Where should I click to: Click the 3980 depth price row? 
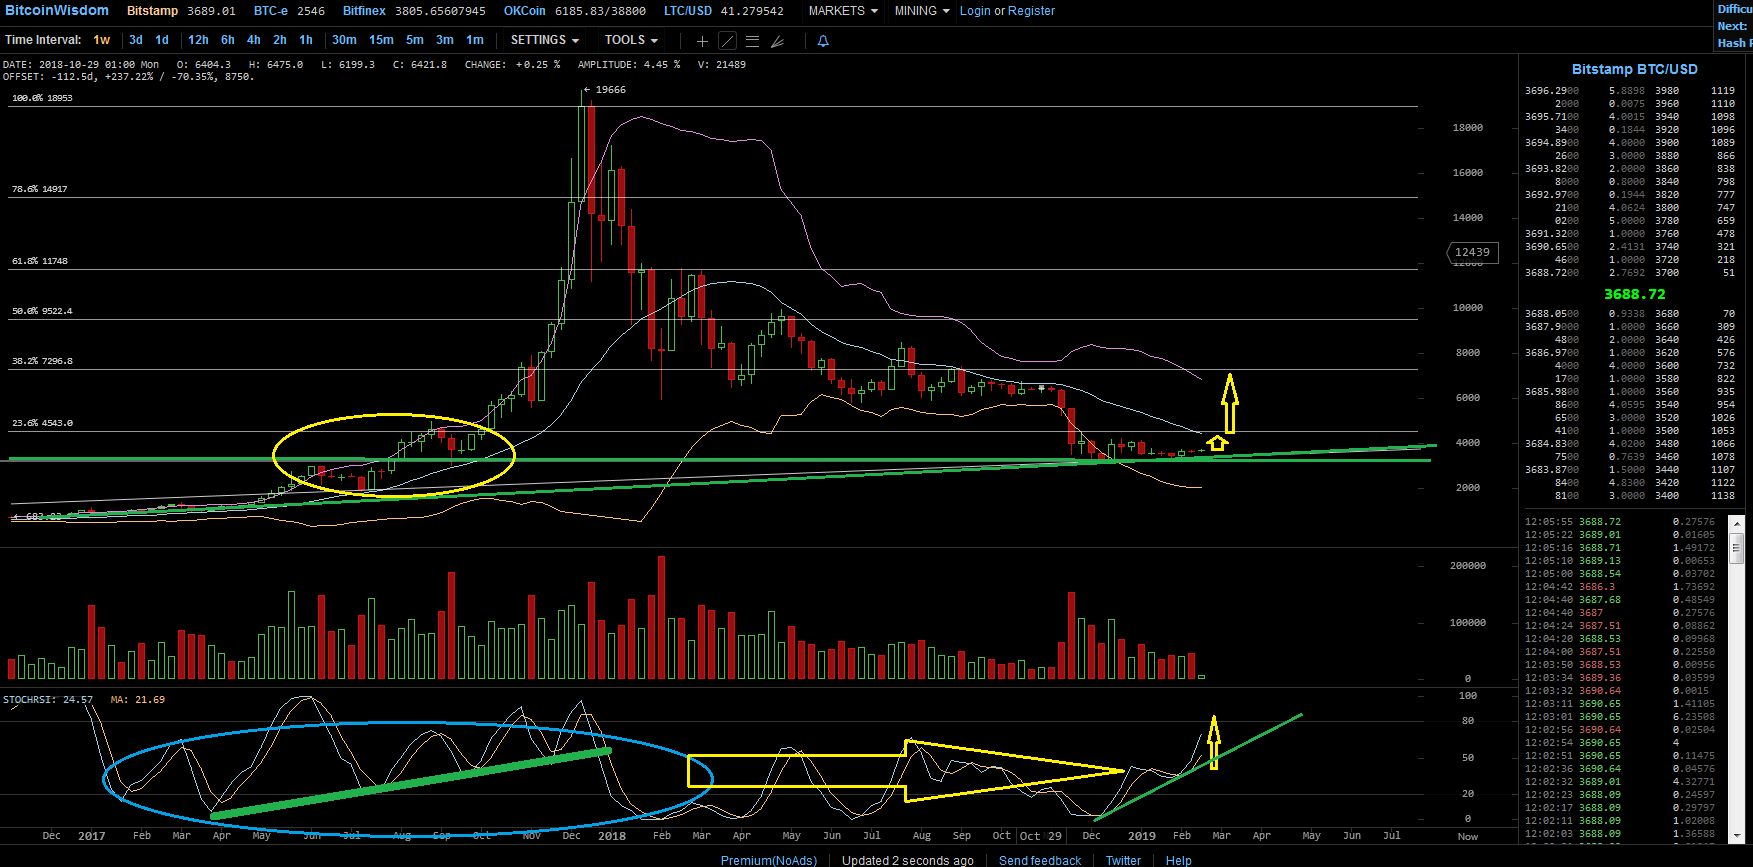click(1667, 91)
